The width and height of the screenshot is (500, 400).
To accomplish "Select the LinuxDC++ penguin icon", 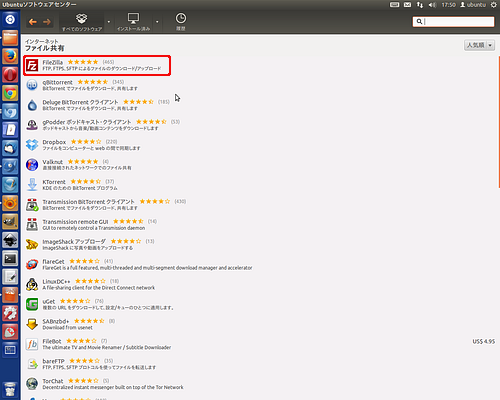I will (x=32, y=284).
